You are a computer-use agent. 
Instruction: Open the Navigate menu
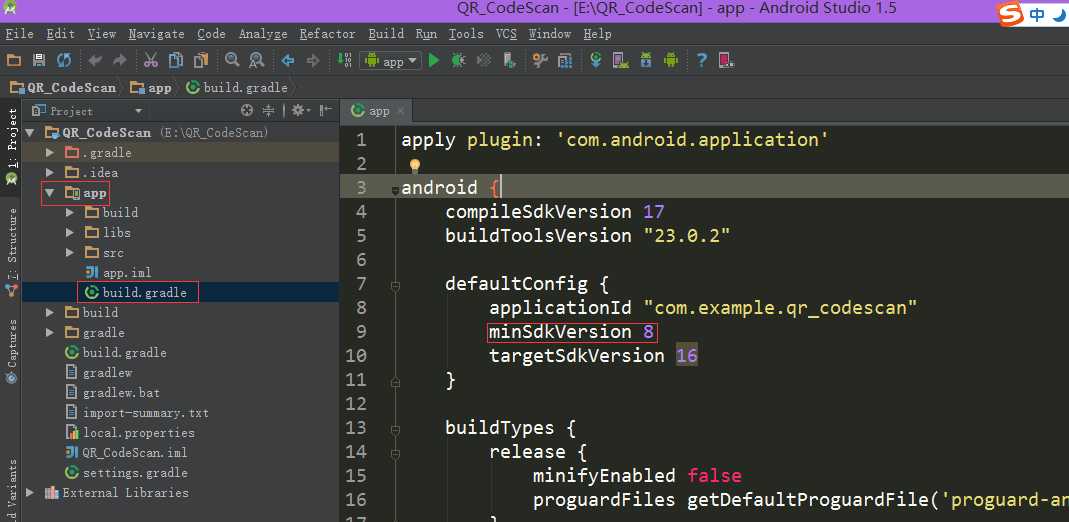coord(156,33)
